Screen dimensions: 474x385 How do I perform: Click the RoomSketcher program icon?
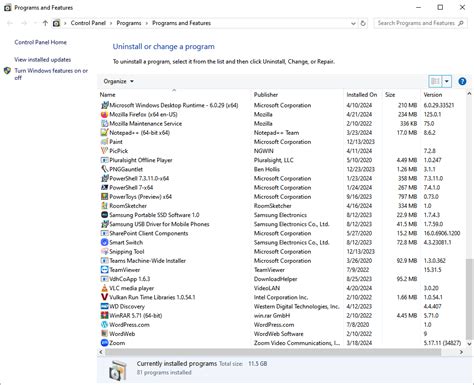[x=104, y=206]
